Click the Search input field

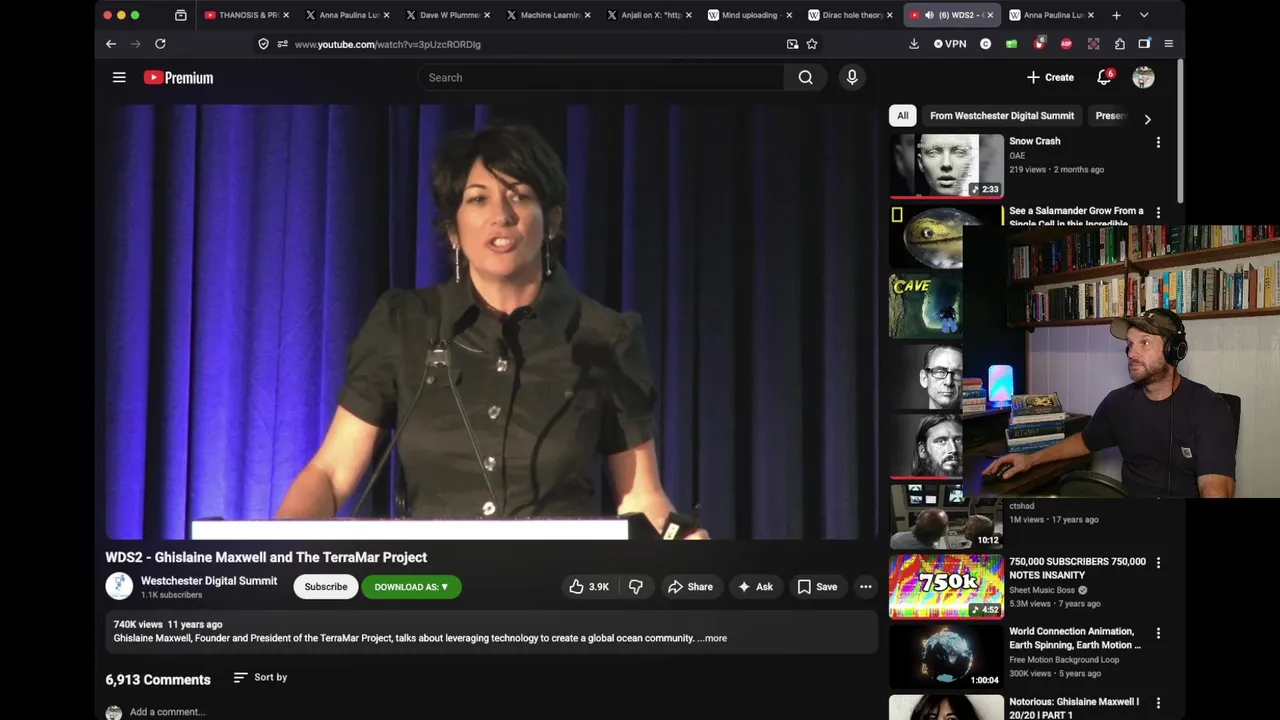603,77
